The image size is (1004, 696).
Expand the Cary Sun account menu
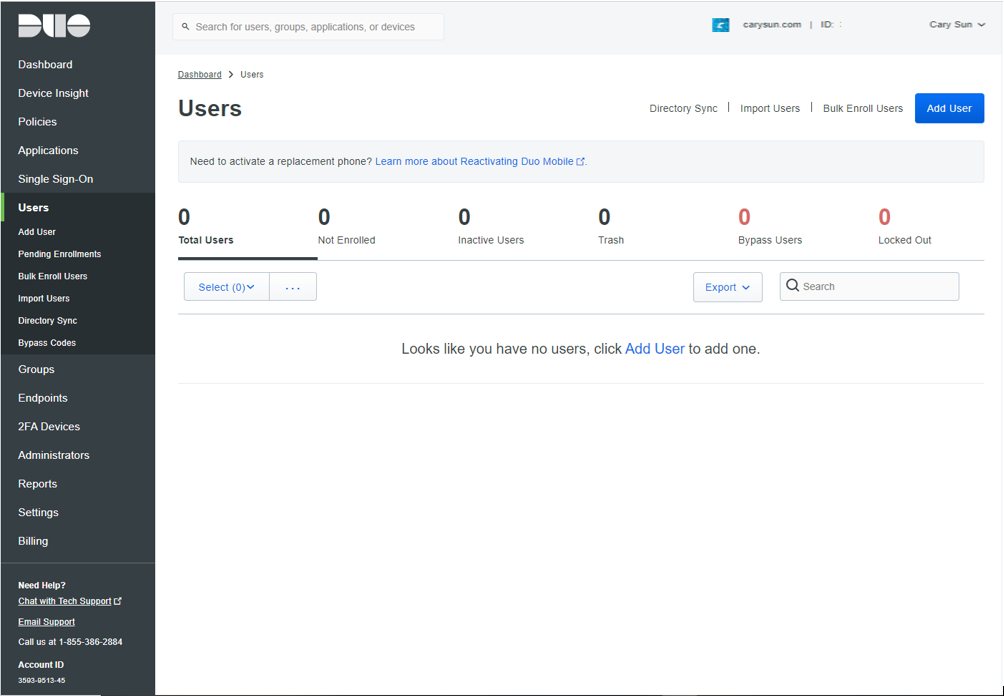pos(956,25)
